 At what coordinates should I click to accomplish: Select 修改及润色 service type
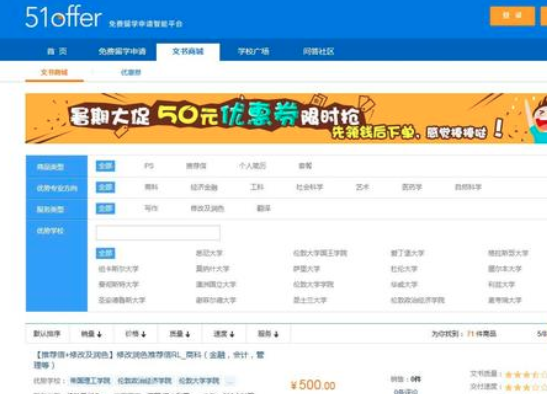(207, 209)
